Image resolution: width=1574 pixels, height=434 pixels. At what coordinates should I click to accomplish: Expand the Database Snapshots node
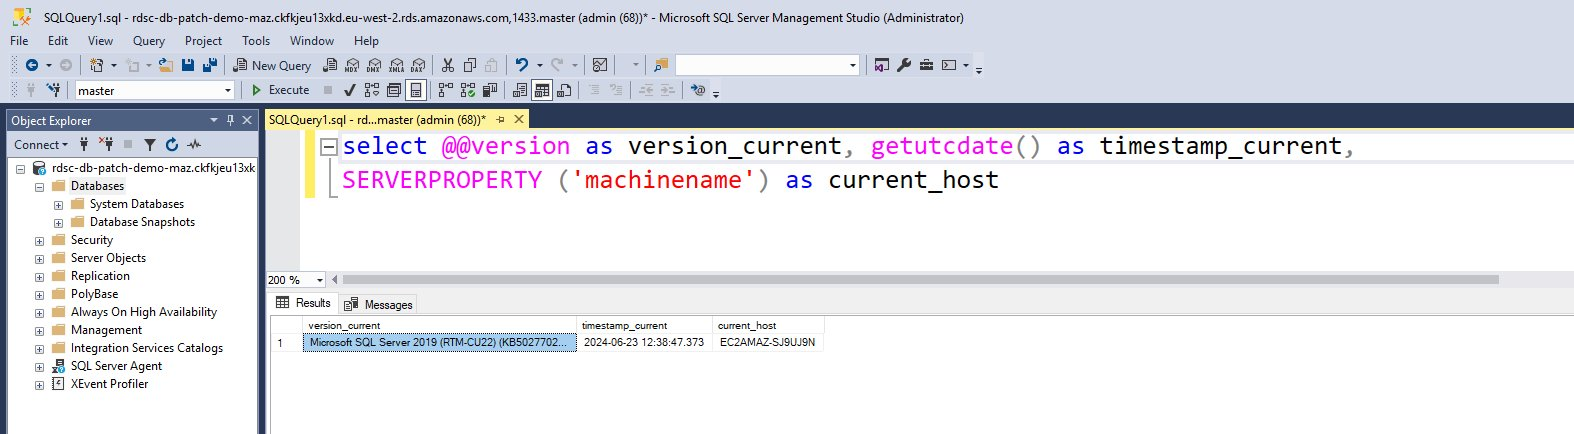pos(58,222)
